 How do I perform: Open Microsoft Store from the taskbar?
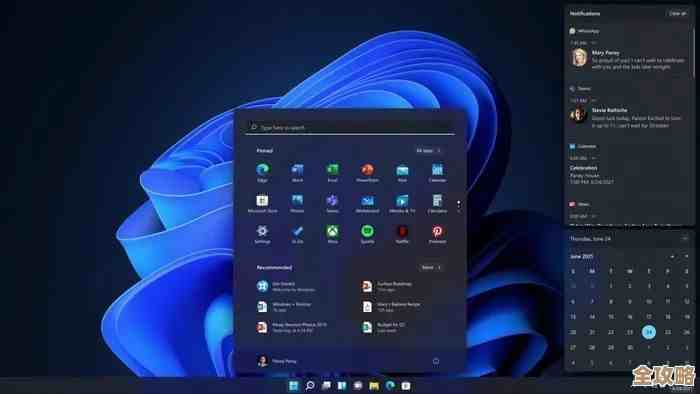tap(406, 386)
